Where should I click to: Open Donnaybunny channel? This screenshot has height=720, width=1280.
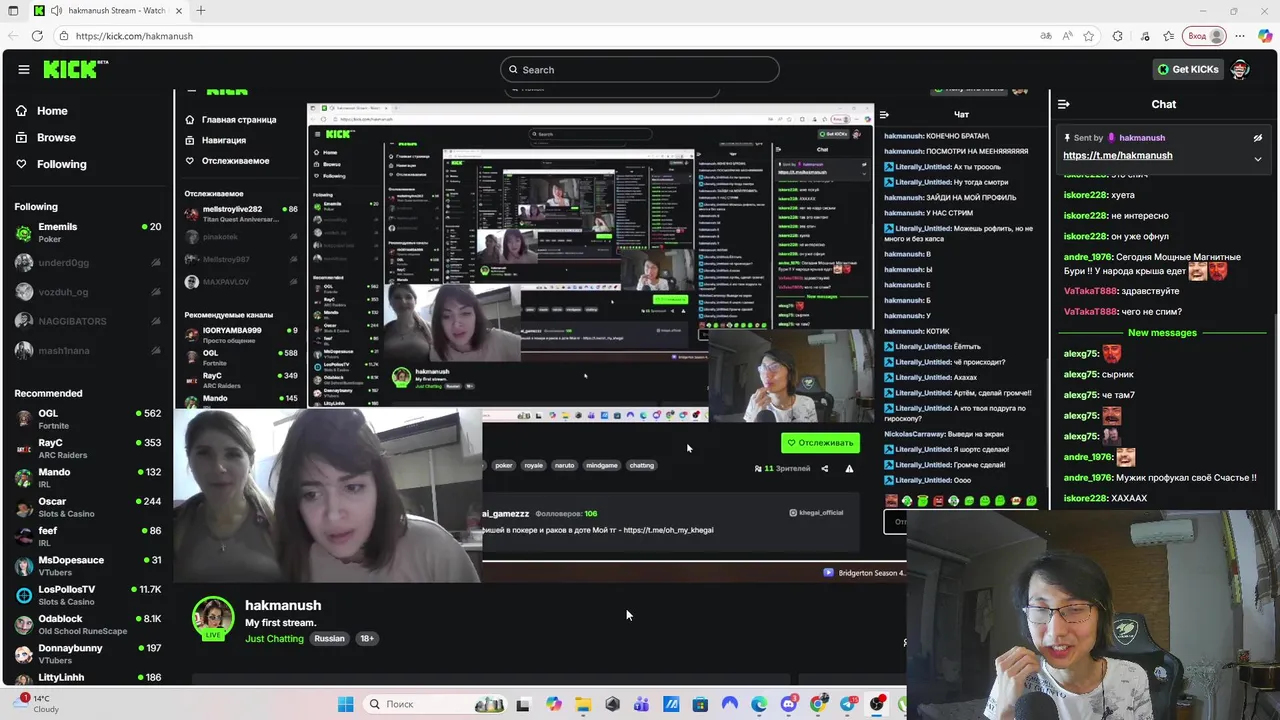(x=88, y=653)
